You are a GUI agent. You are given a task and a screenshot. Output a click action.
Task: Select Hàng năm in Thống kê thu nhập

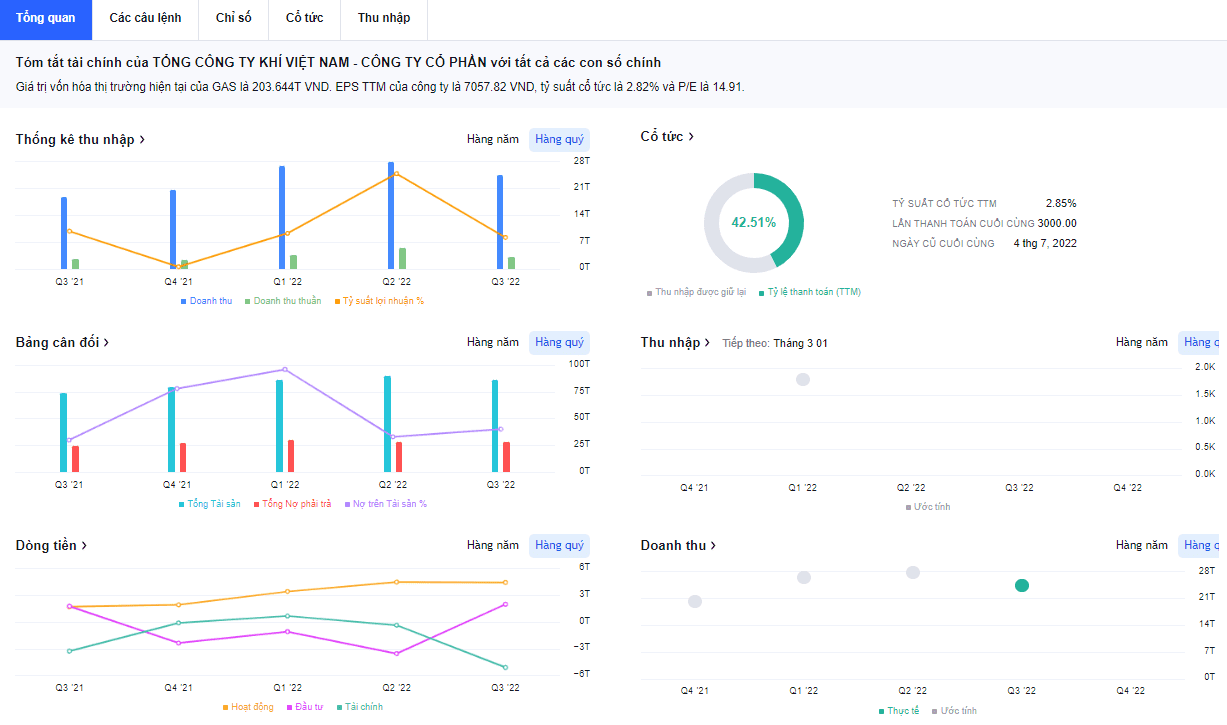[x=493, y=139]
